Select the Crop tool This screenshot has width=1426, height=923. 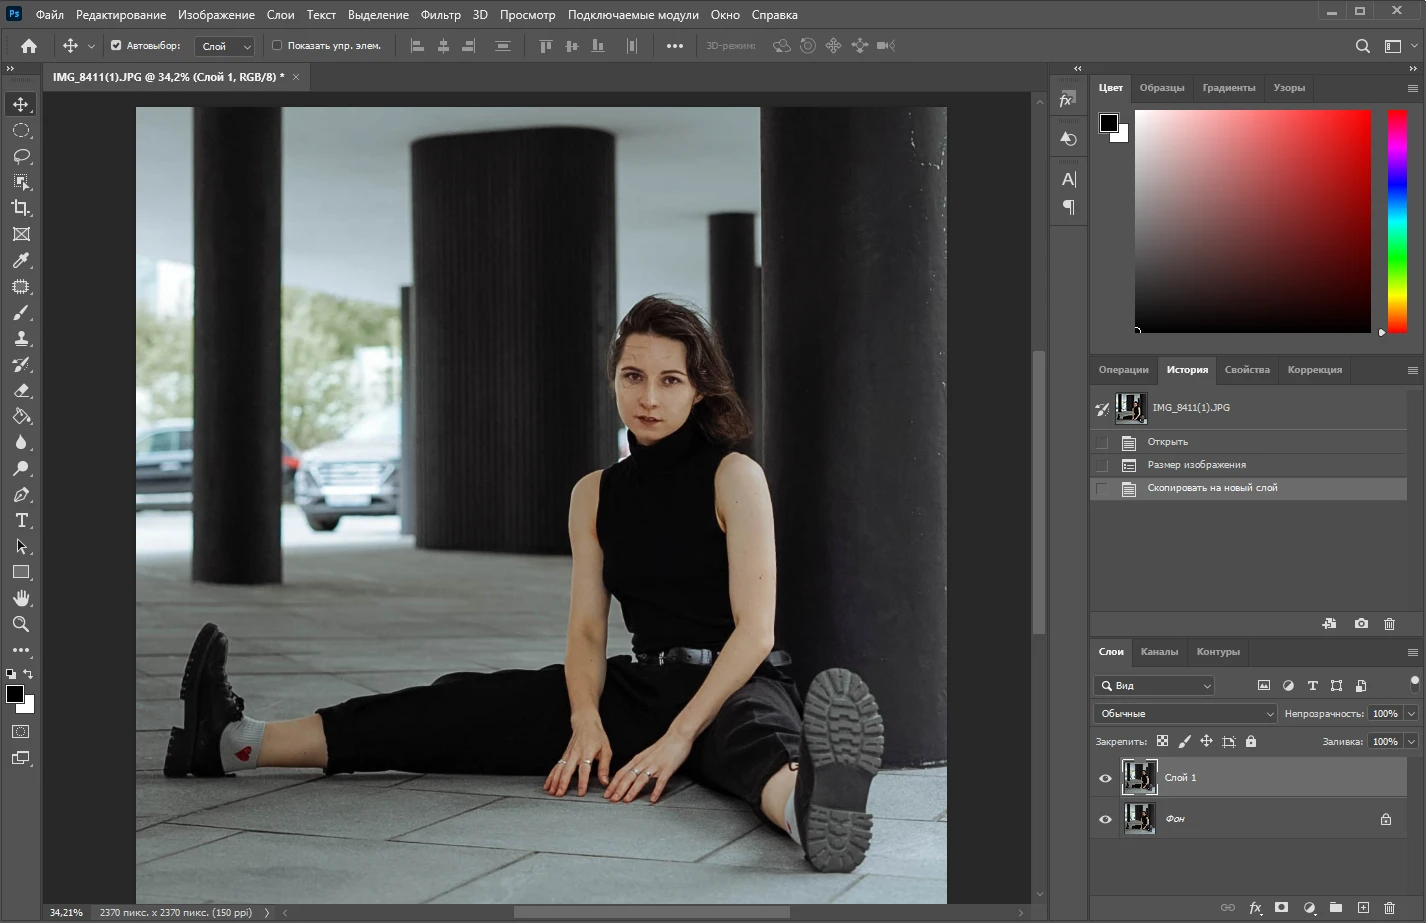click(21, 208)
